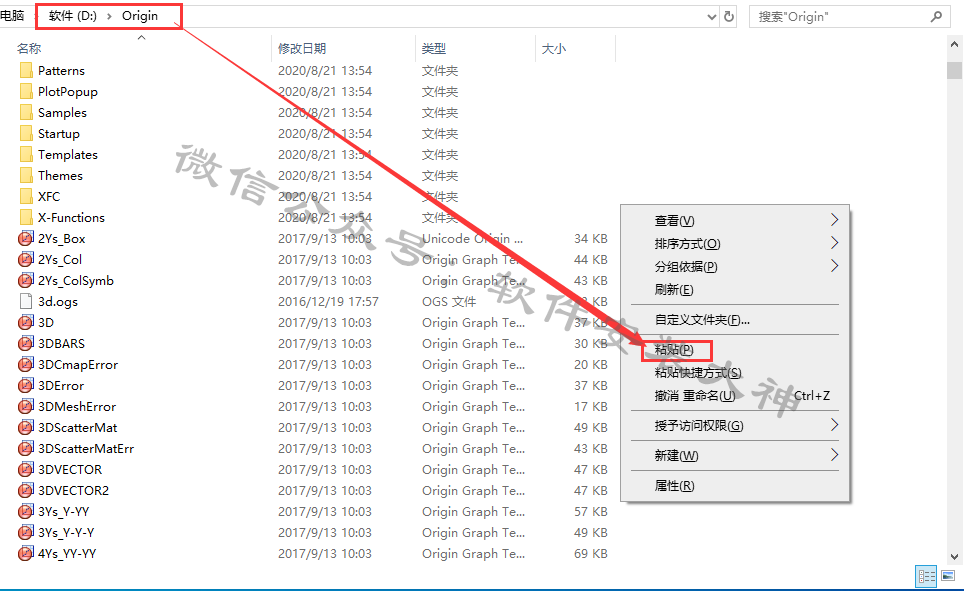
Task: Select the 3DVECTOR file name
Action: tap(70, 469)
